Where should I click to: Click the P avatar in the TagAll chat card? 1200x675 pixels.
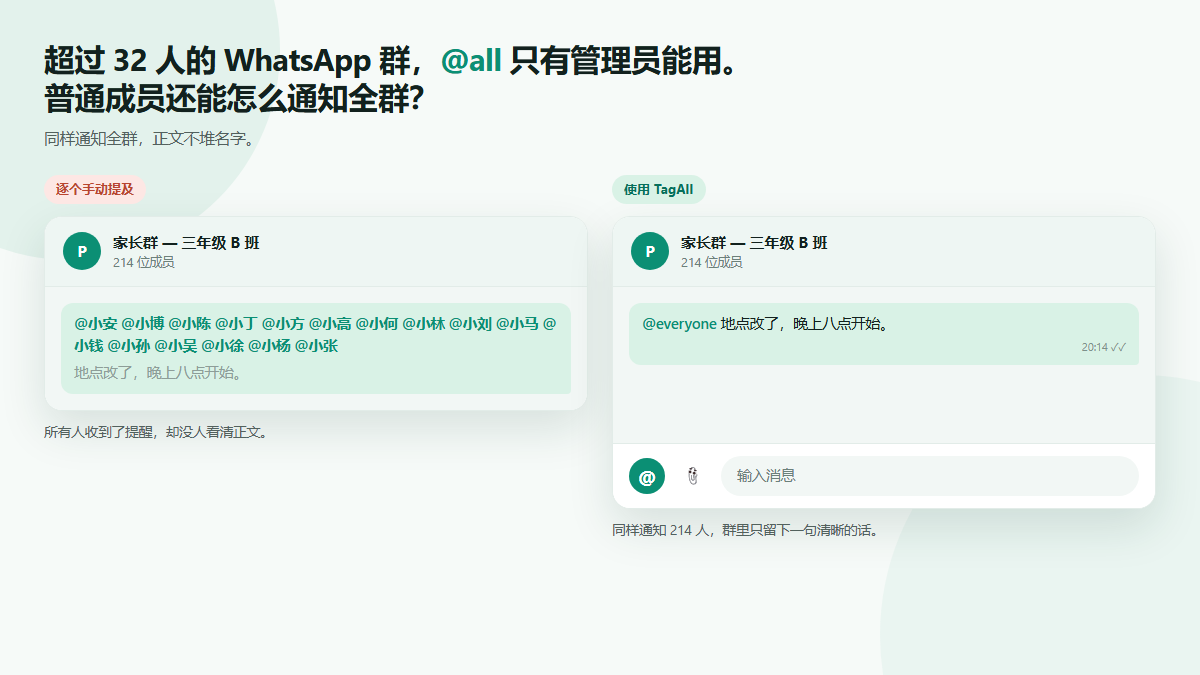(650, 251)
